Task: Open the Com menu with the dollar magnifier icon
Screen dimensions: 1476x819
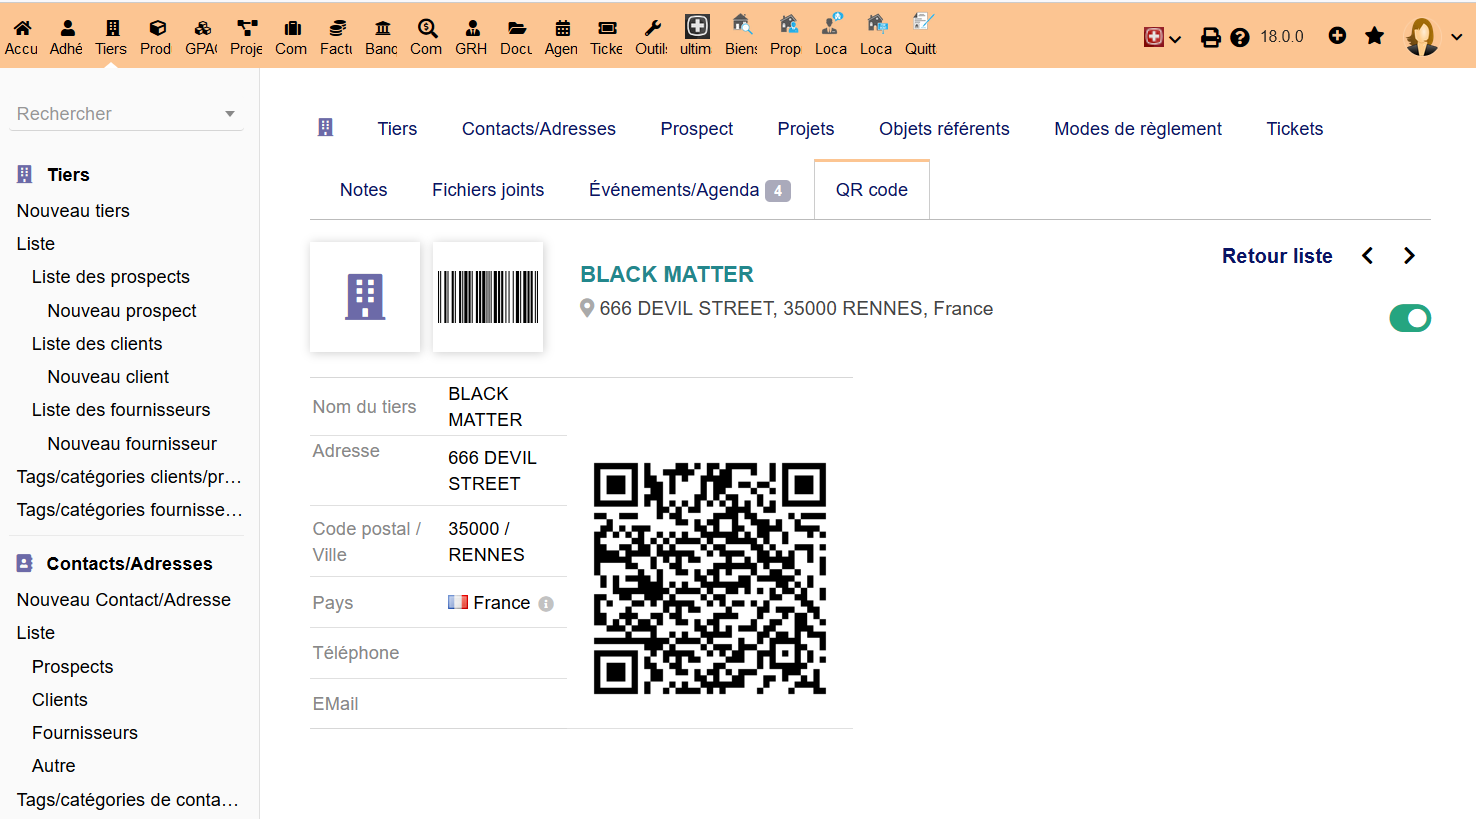Action: coord(426,37)
